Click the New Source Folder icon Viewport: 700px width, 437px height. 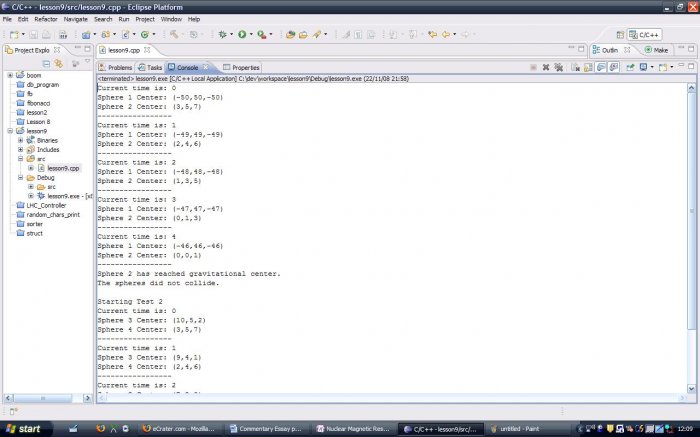[106, 34]
